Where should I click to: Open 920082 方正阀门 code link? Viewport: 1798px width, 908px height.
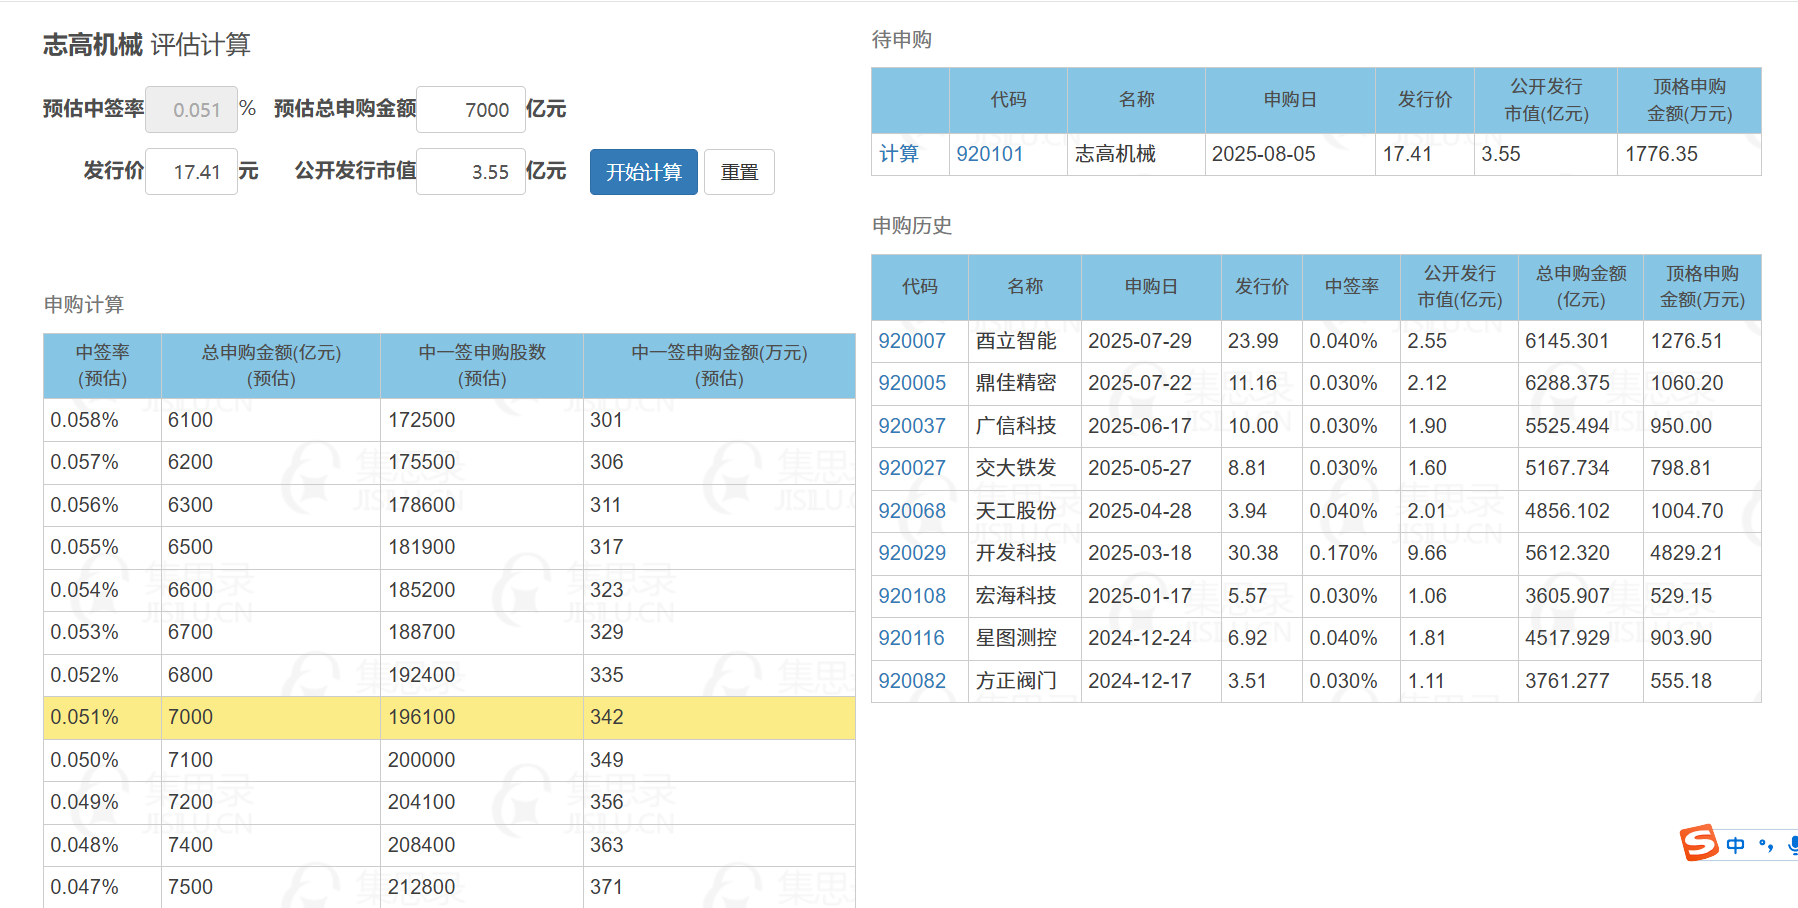tap(911, 681)
